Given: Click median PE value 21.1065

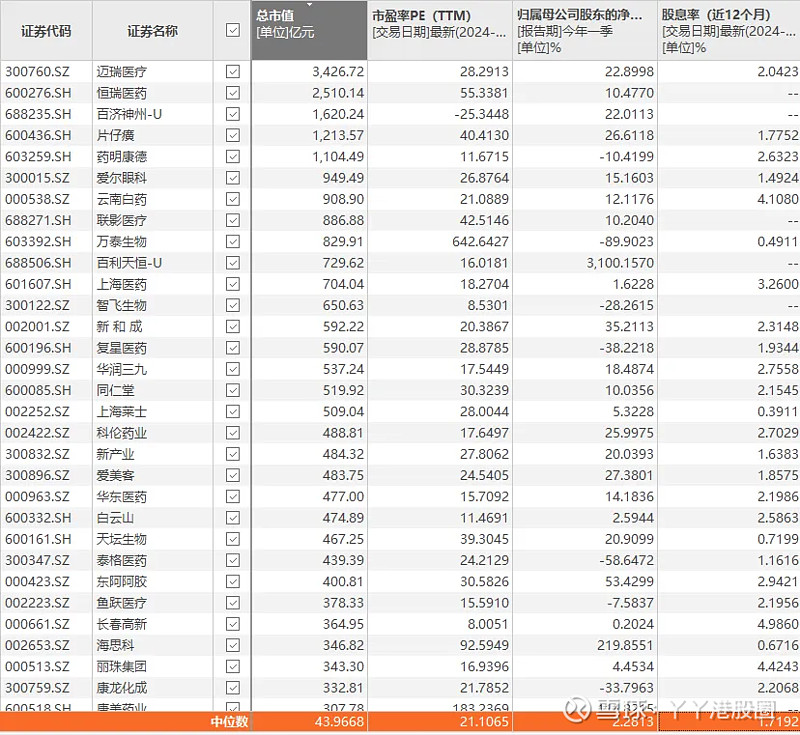Looking at the screenshot, I should click(484, 722).
